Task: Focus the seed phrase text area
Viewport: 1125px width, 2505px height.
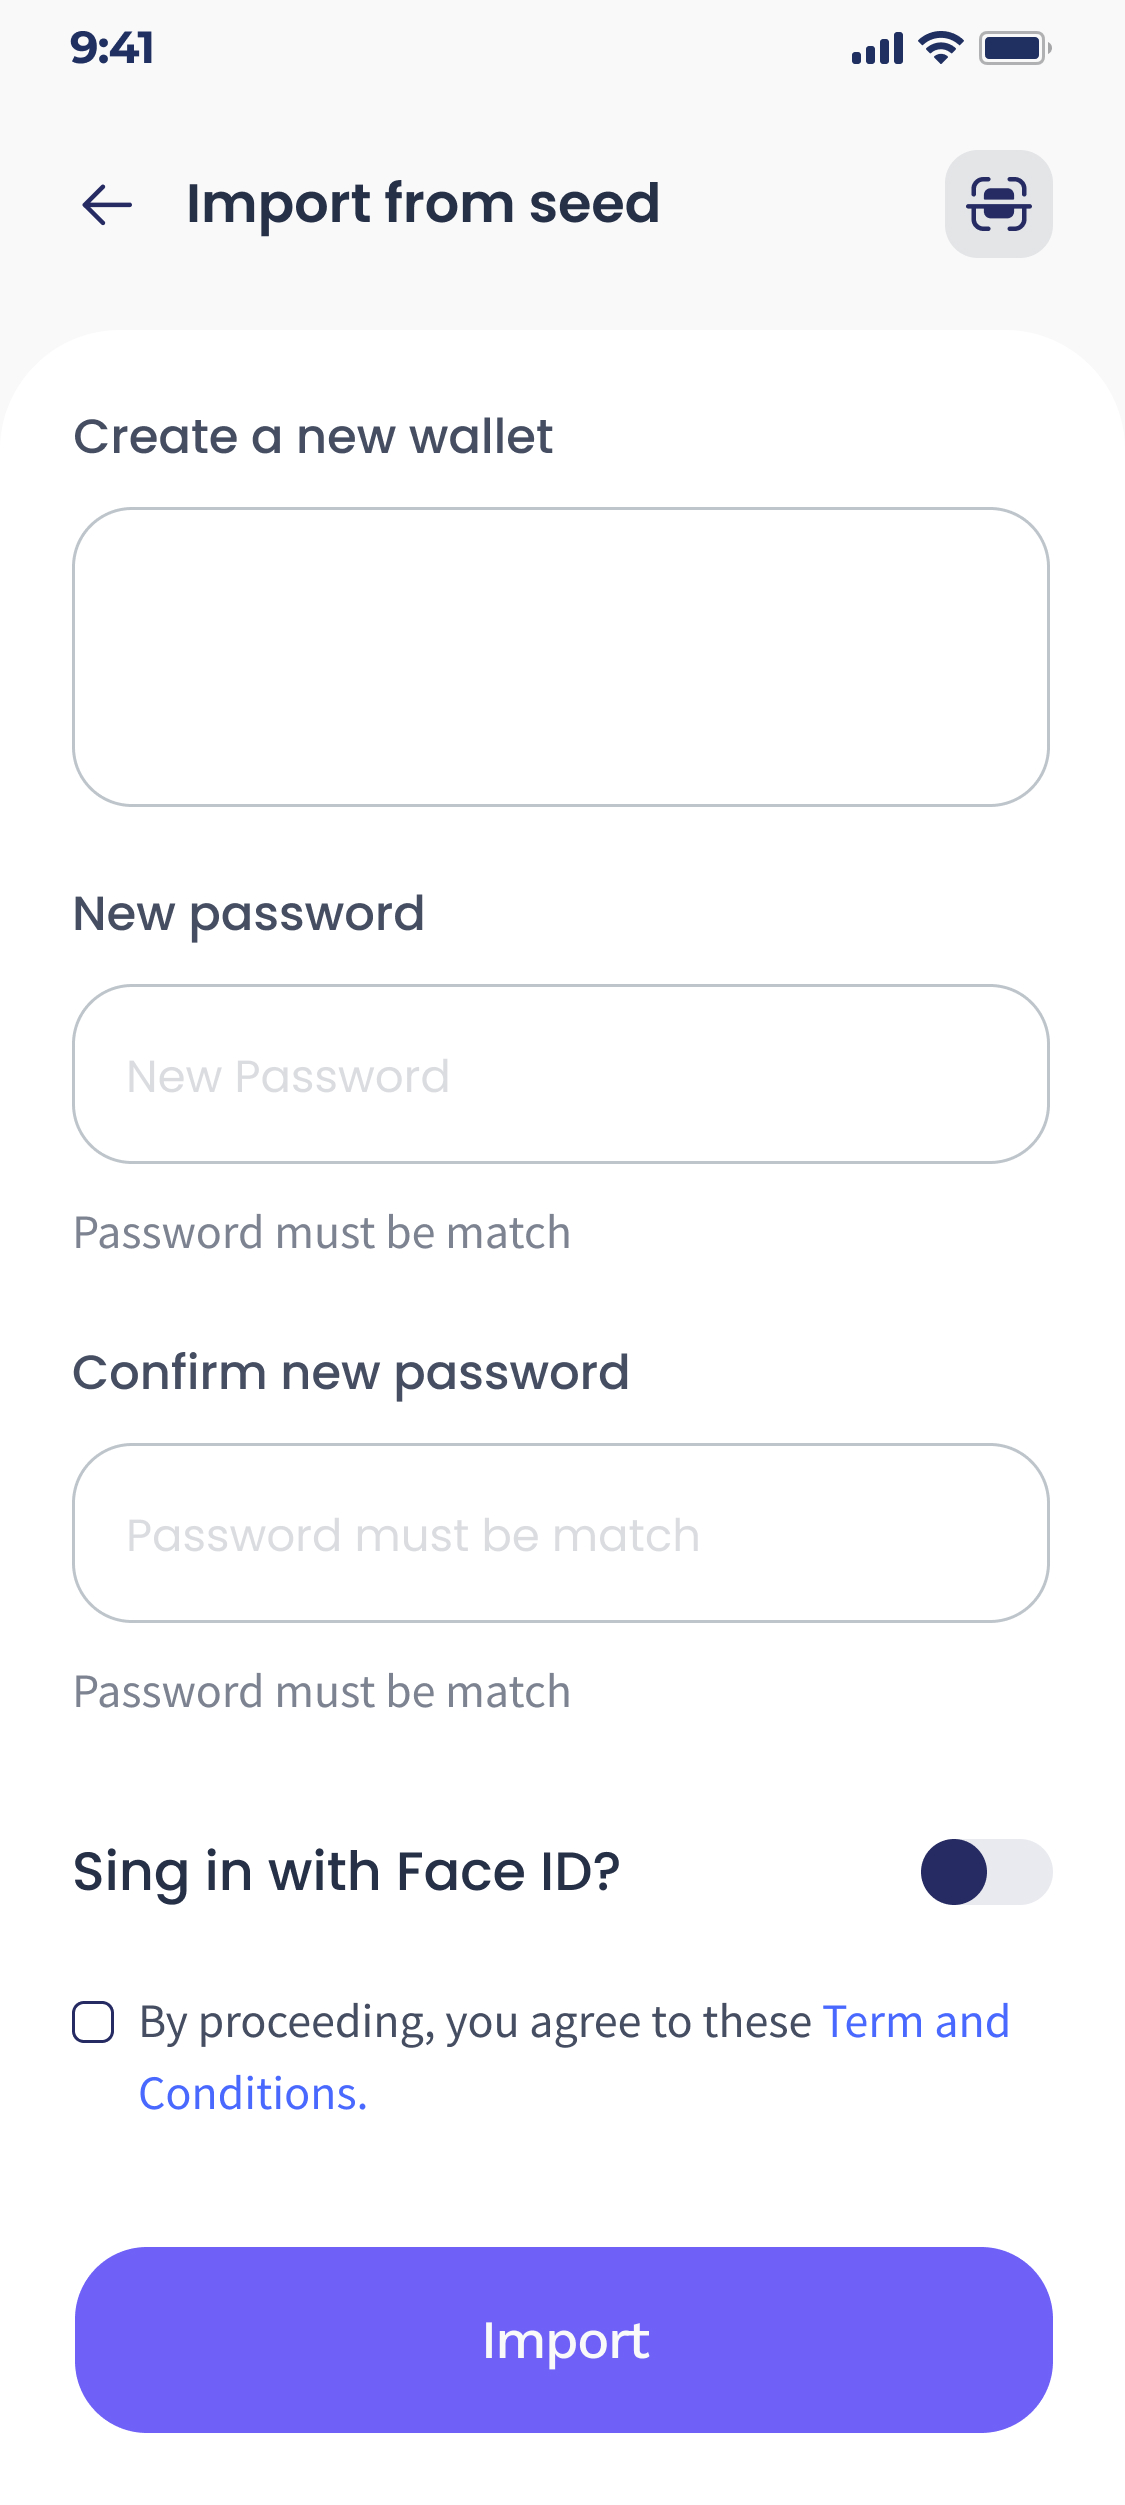Action: tap(561, 657)
